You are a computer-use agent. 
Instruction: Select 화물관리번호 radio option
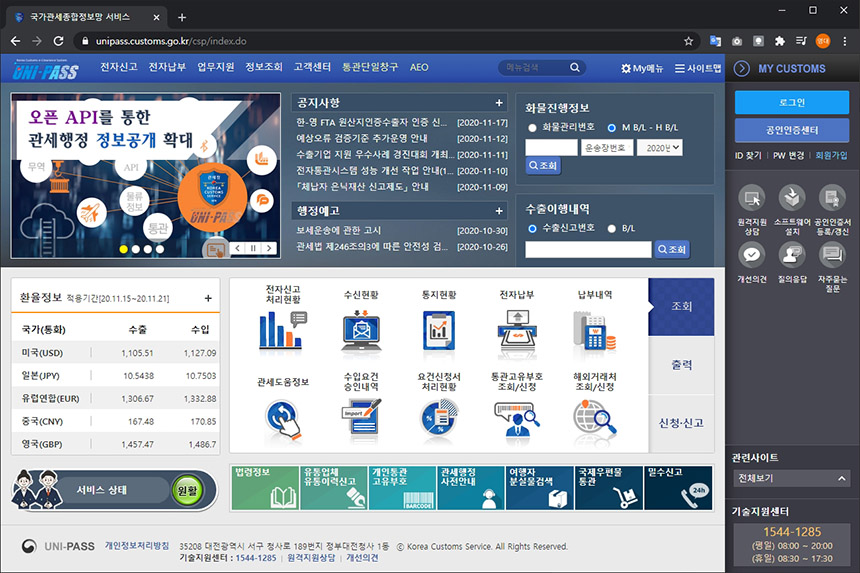(x=531, y=128)
